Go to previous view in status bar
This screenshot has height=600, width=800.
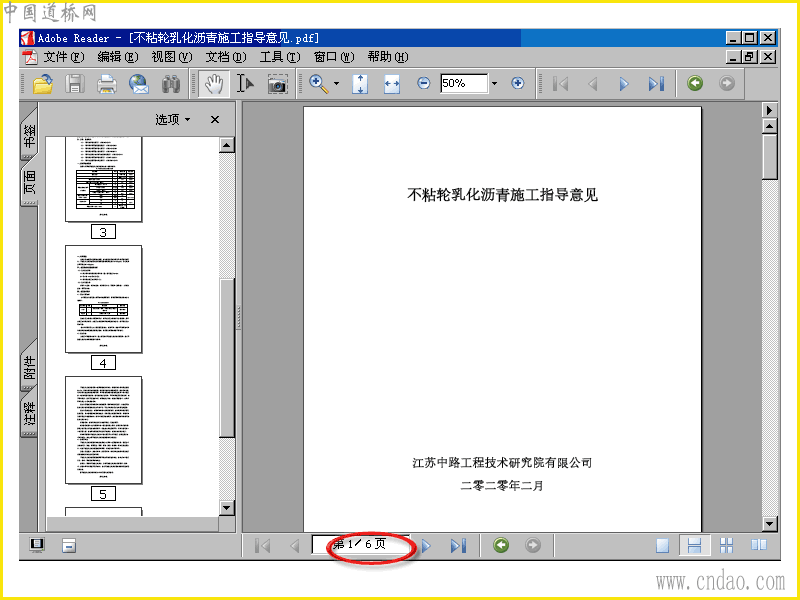click(x=501, y=545)
